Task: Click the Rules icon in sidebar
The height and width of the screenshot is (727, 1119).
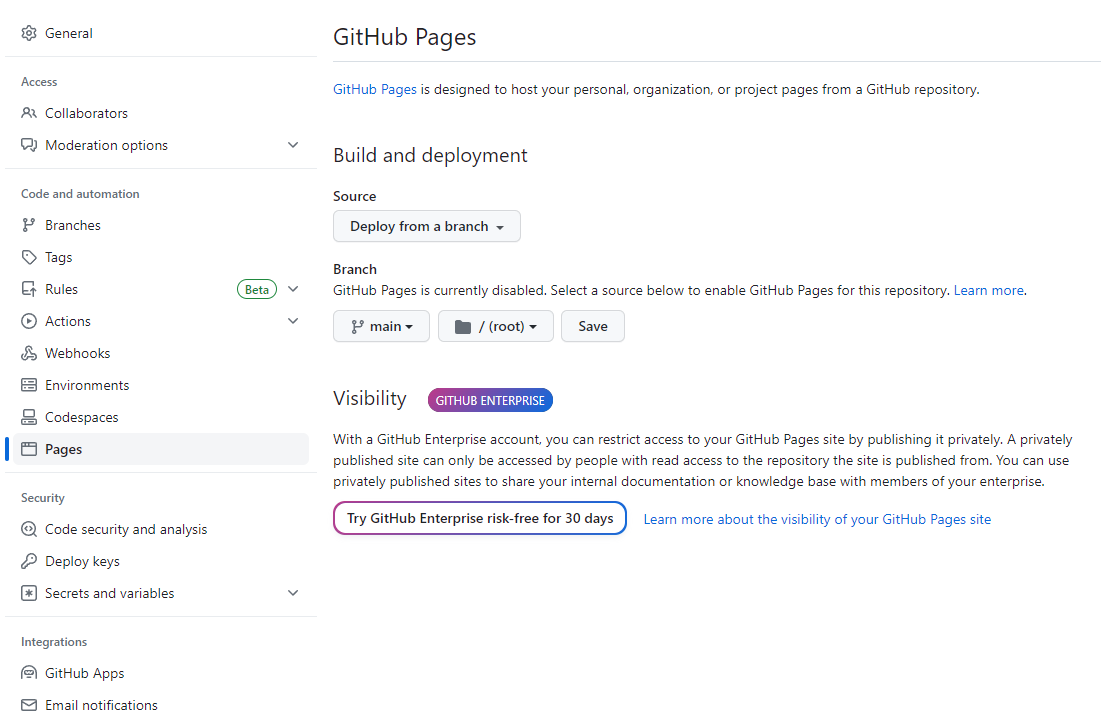Action: 29,289
